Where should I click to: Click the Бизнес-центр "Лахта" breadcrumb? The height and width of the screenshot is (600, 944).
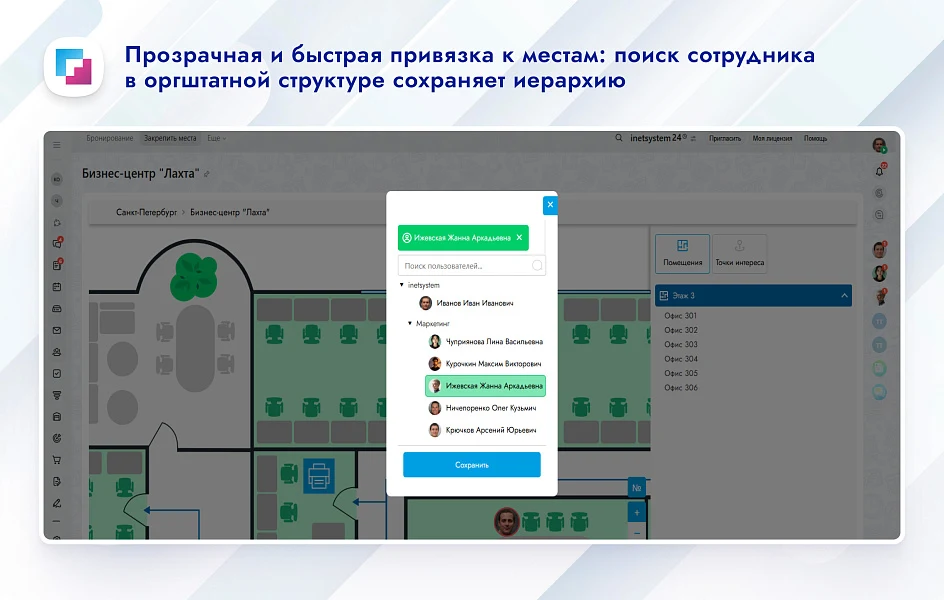tap(229, 212)
